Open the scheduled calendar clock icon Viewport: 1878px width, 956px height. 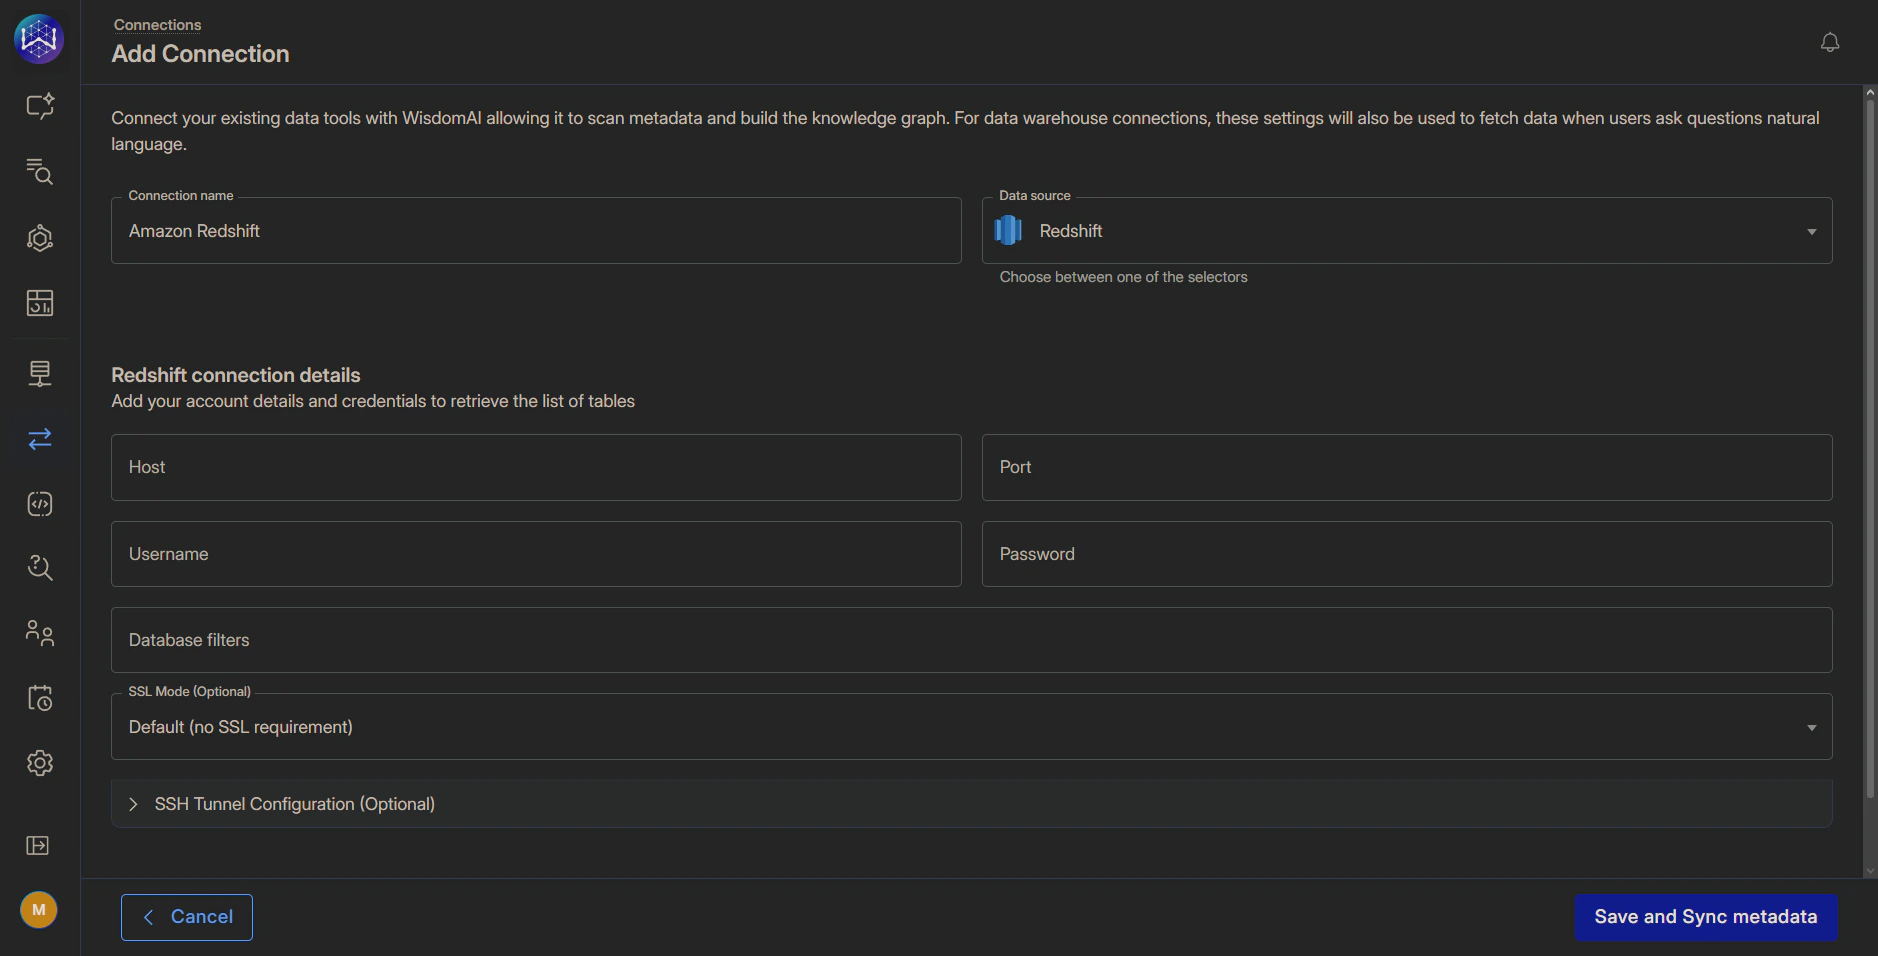click(x=40, y=698)
